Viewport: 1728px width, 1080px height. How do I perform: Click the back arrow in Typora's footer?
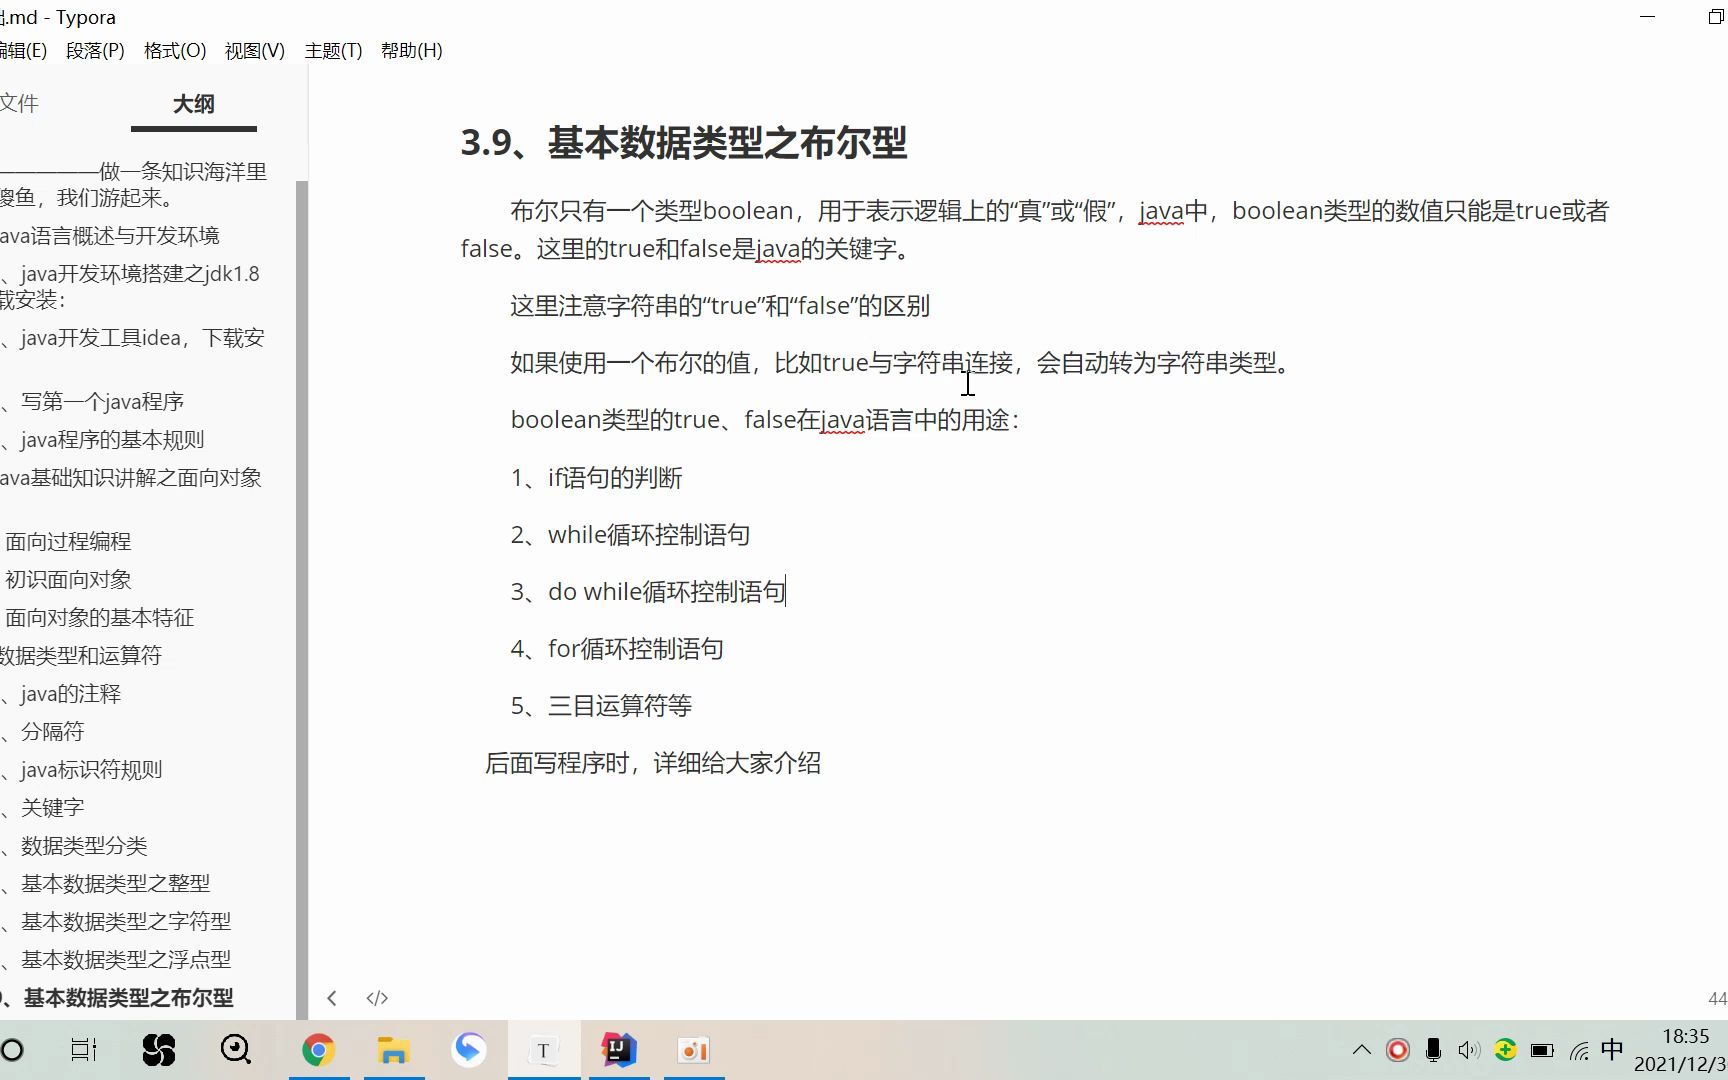[x=332, y=997]
